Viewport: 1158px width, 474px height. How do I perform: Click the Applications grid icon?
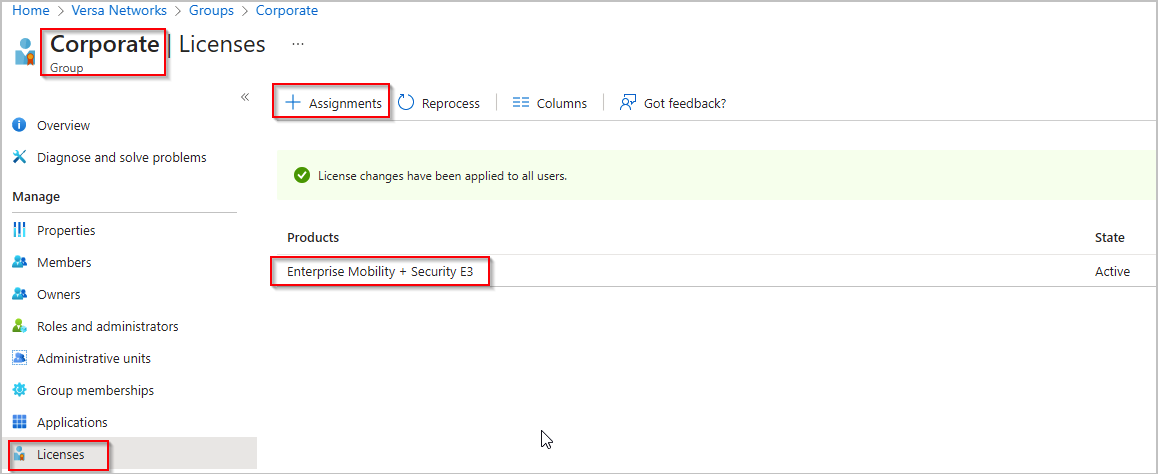pos(19,423)
